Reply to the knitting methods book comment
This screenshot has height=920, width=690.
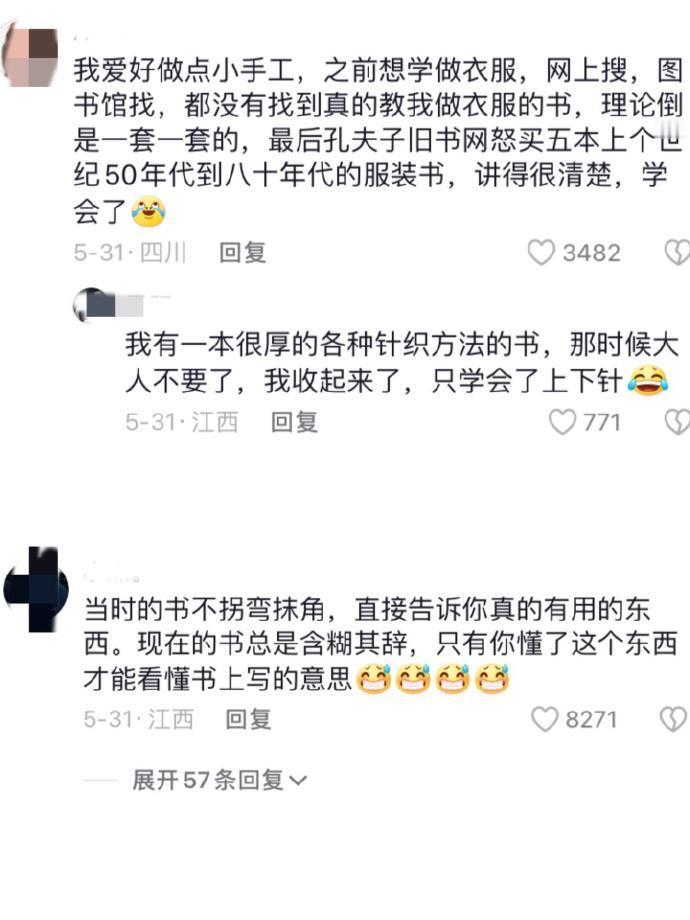294,422
